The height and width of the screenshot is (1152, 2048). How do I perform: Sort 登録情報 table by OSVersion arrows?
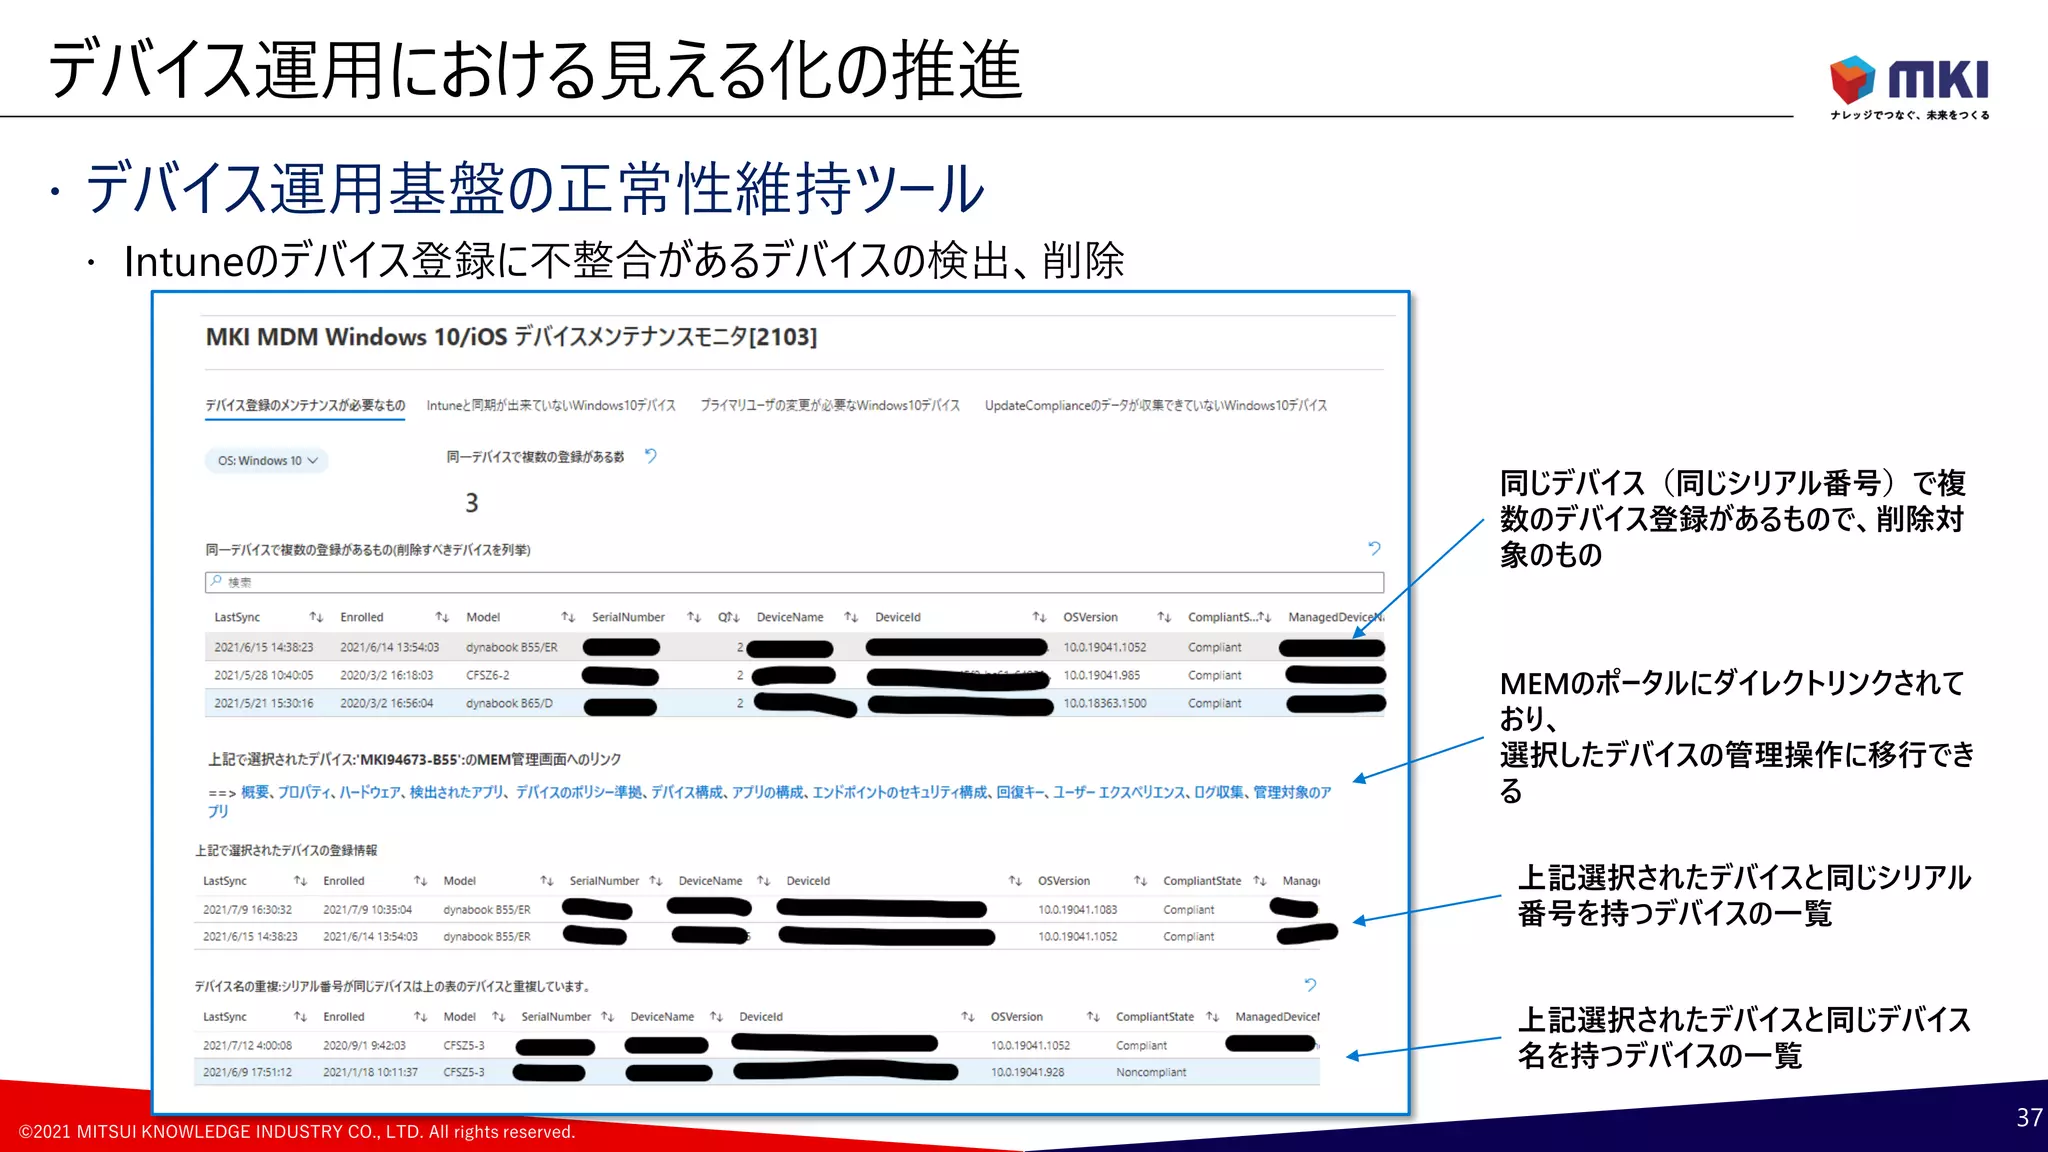pyautogui.click(x=1140, y=881)
